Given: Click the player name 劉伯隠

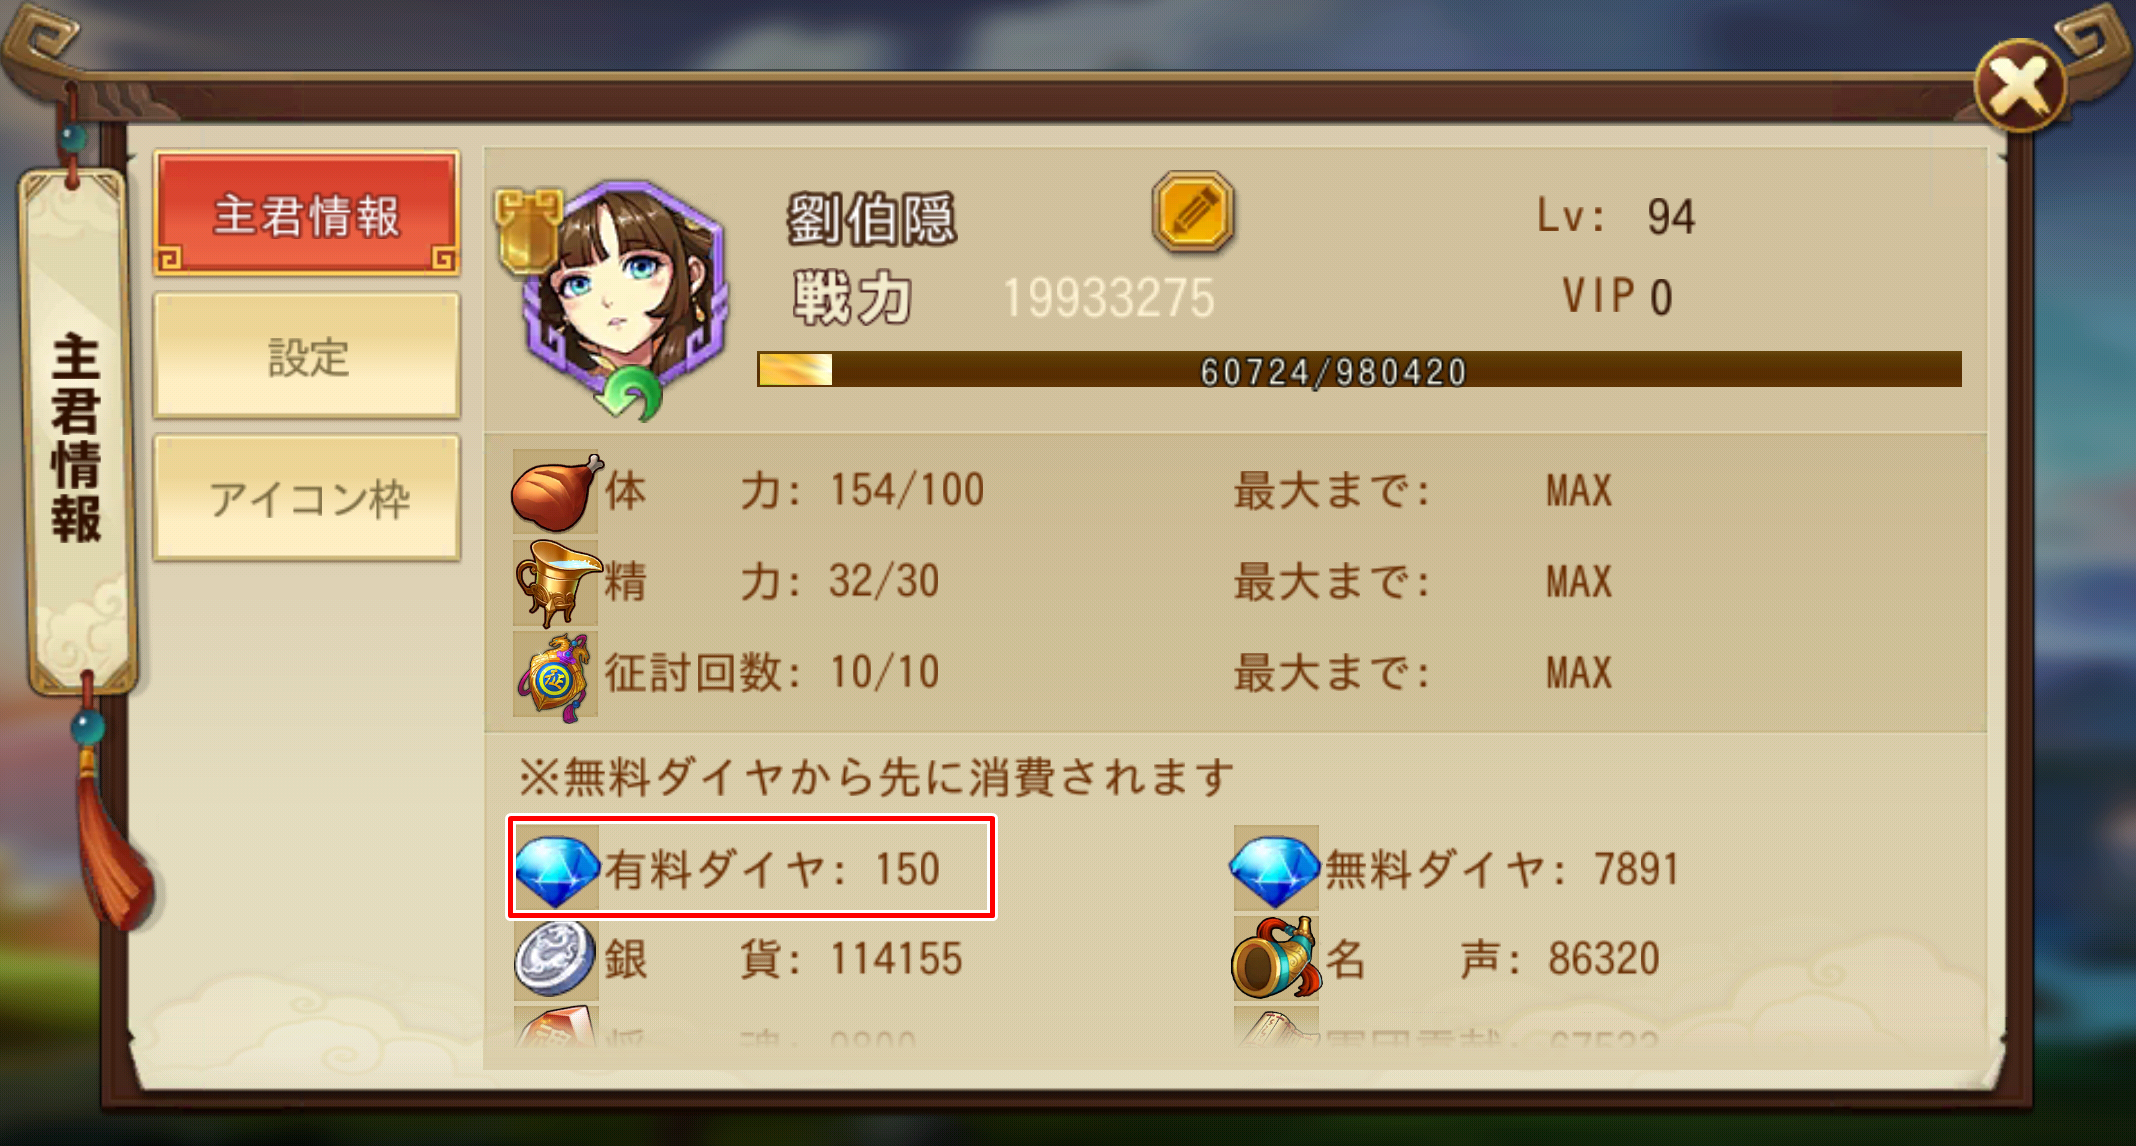Looking at the screenshot, I should coord(871,219).
